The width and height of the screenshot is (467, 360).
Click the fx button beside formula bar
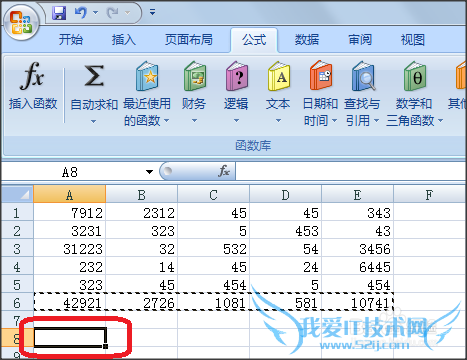224,171
